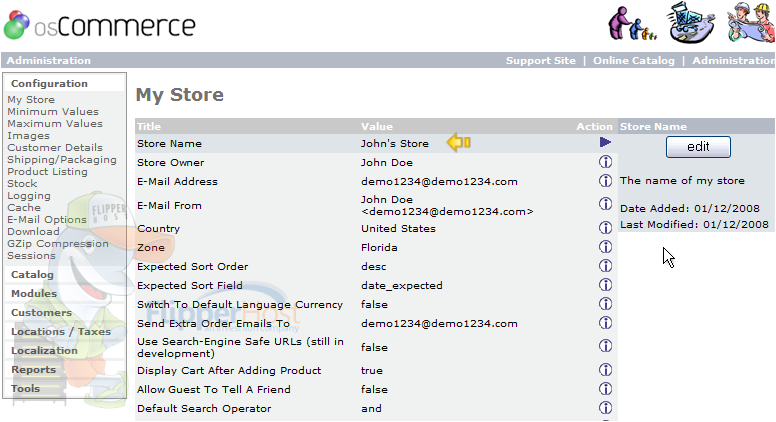Select the E-Mail Address row title
The height and width of the screenshot is (422, 776).
point(177,182)
